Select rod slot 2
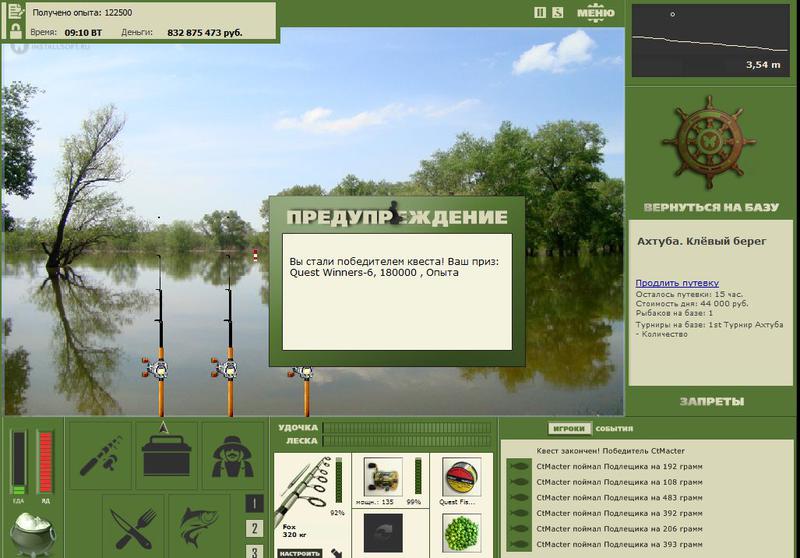Screen dimensions: 800x558 (x=254, y=528)
